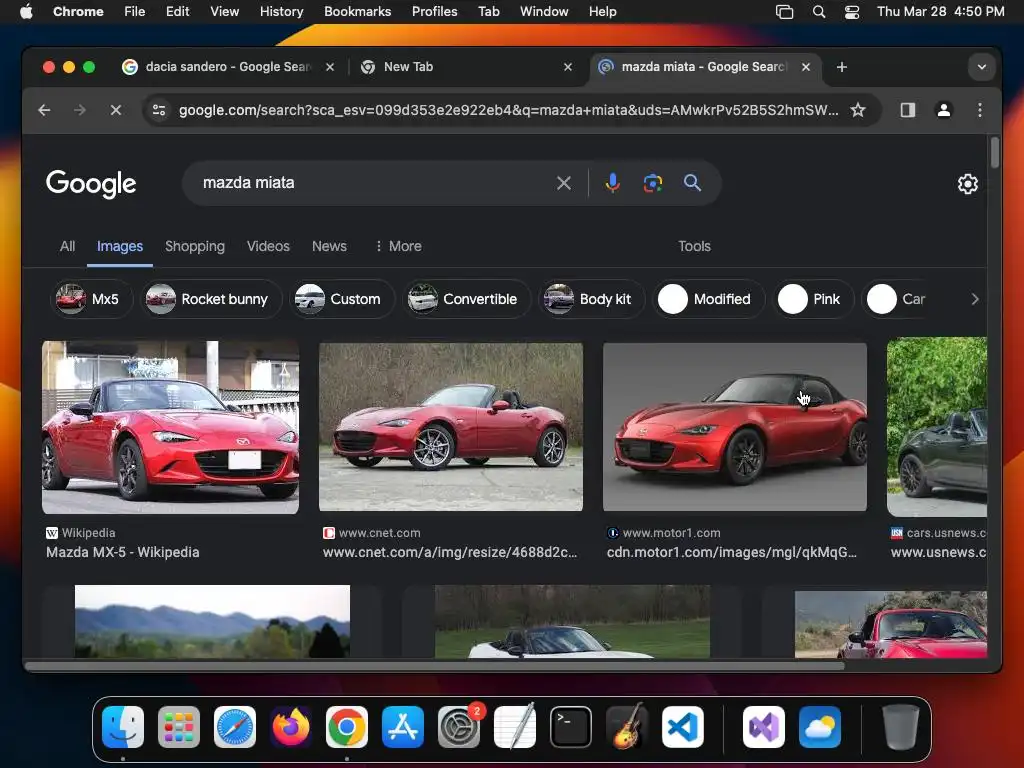This screenshot has height=768, width=1024.
Task: Stop loading the page button
Action: coord(116,110)
